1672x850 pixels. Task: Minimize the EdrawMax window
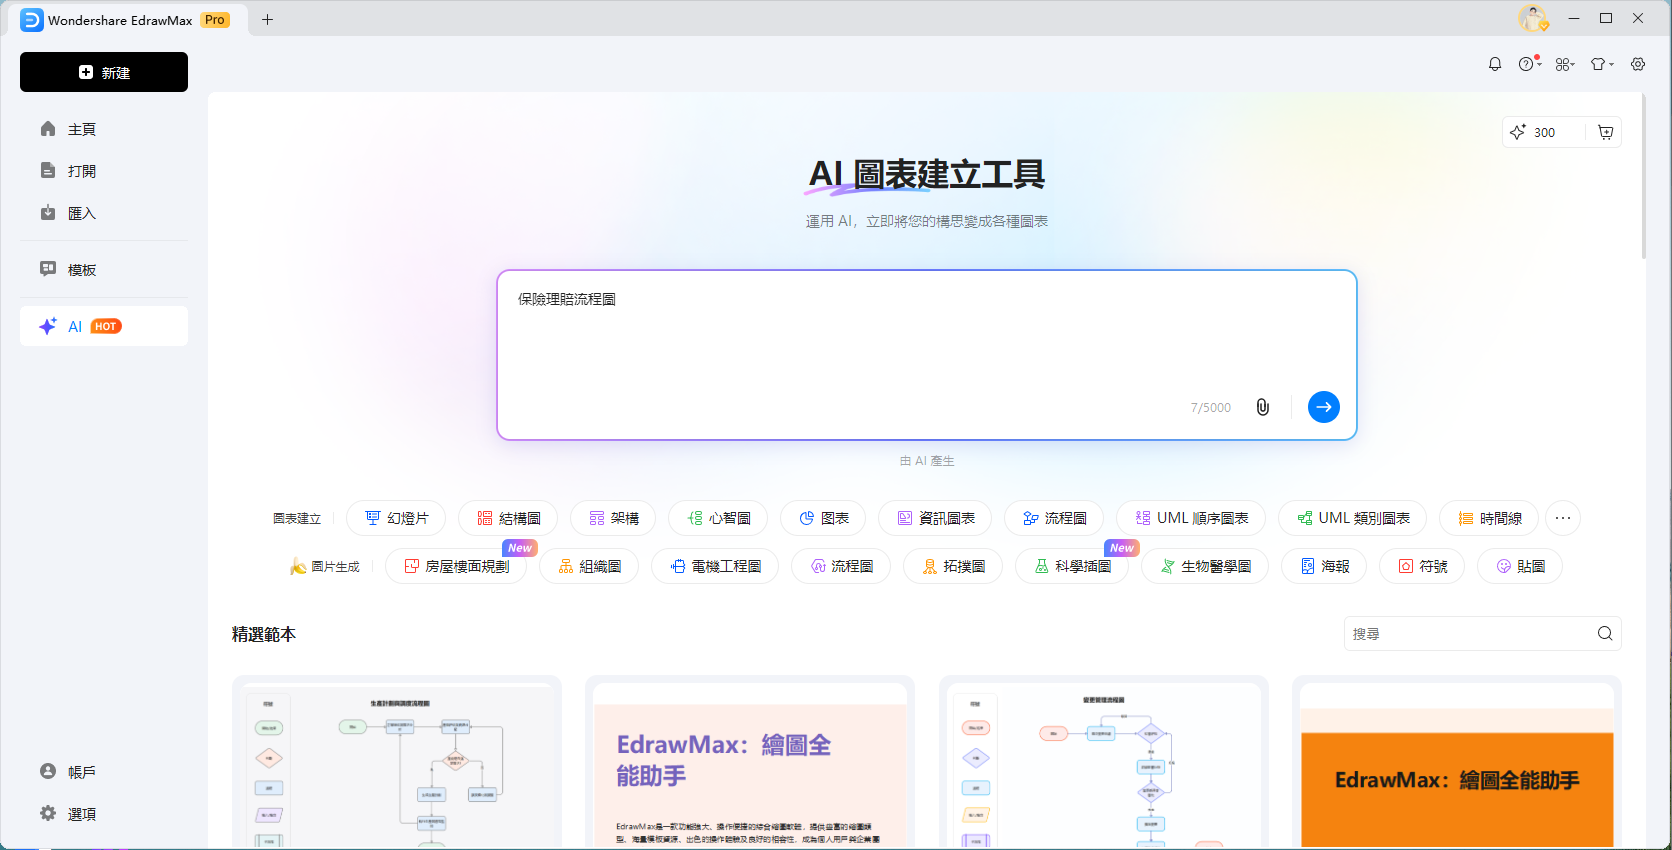coord(1574,18)
